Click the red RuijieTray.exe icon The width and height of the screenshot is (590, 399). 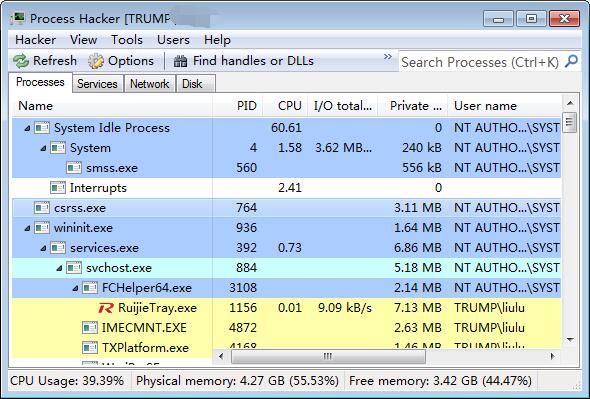[x=106, y=308]
